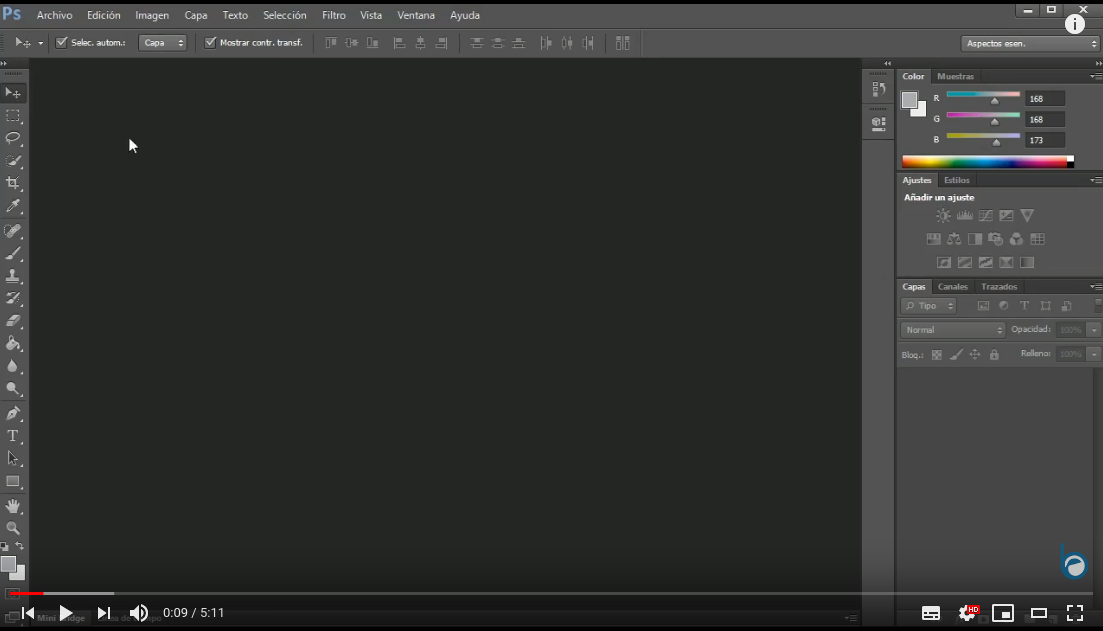Add a Brightness/Contrast adjustment
The width and height of the screenshot is (1103, 631).
tap(943, 215)
